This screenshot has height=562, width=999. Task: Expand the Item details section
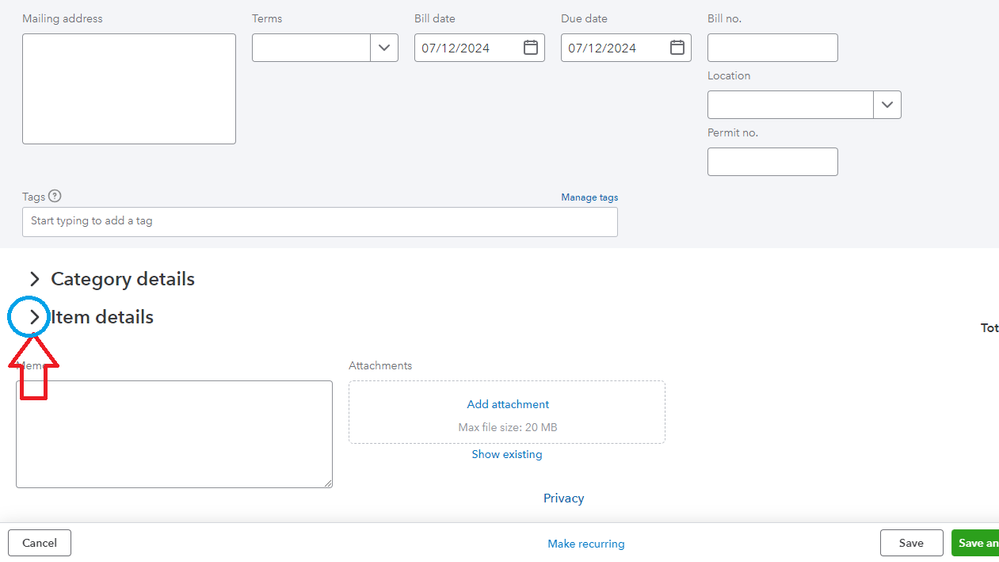pos(34,317)
